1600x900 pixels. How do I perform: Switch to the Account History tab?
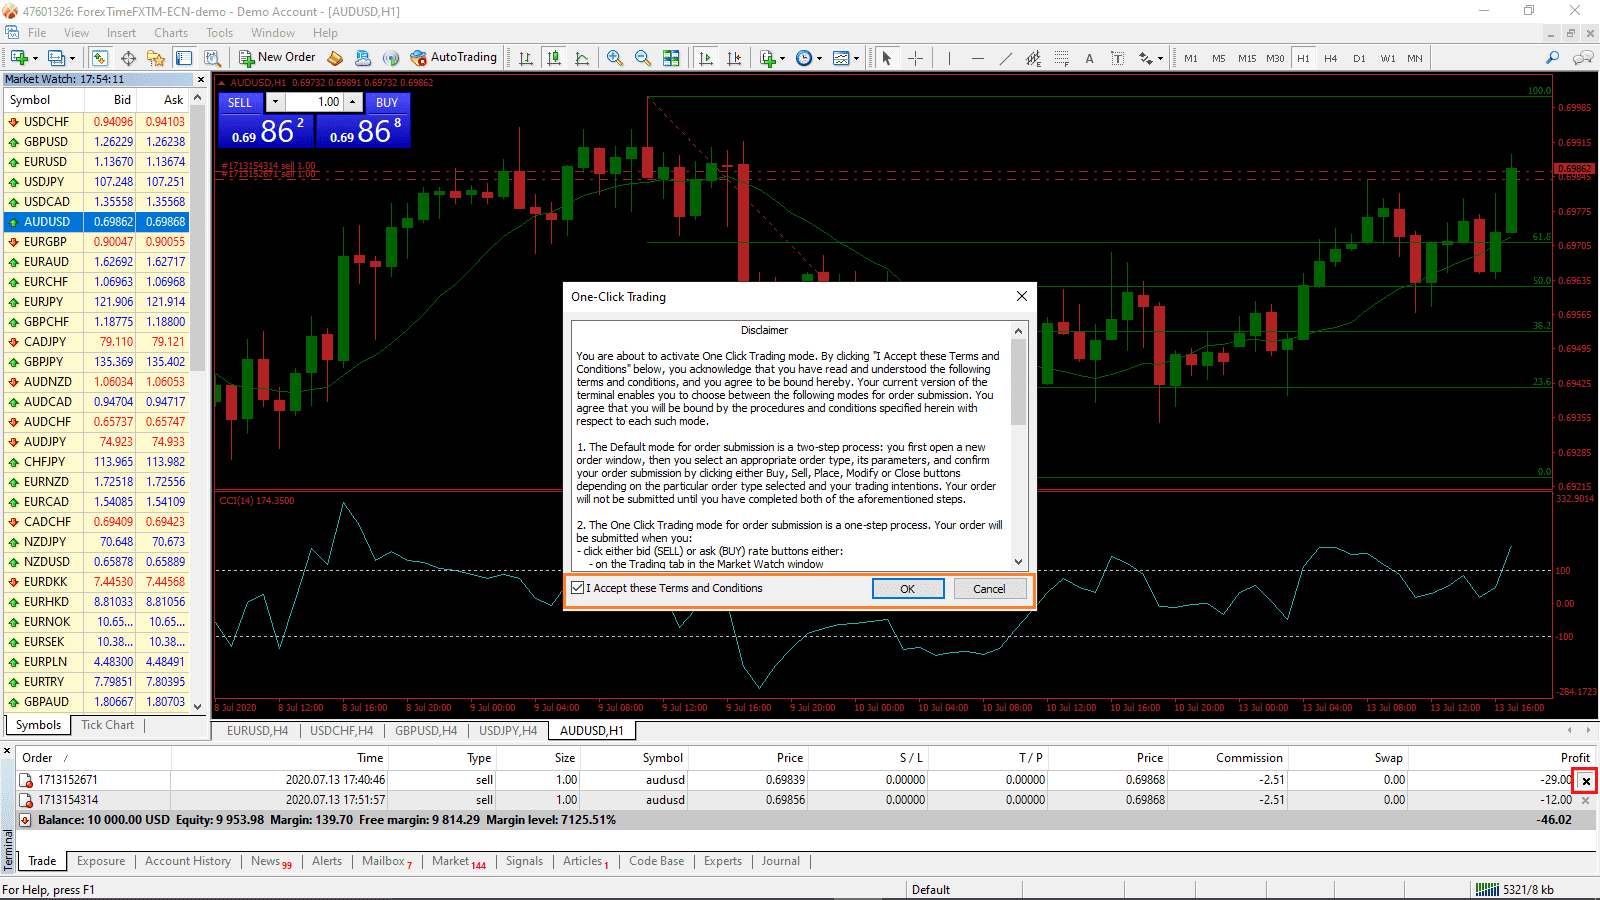click(x=188, y=861)
